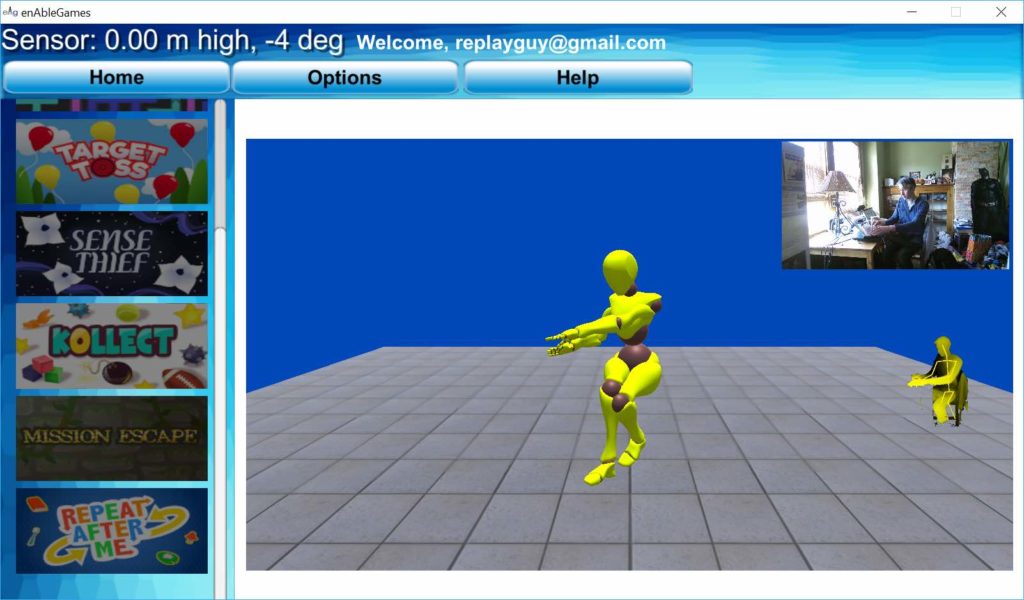The image size is (1024, 600).
Task: Click the webcam video preview
Action: click(x=897, y=205)
